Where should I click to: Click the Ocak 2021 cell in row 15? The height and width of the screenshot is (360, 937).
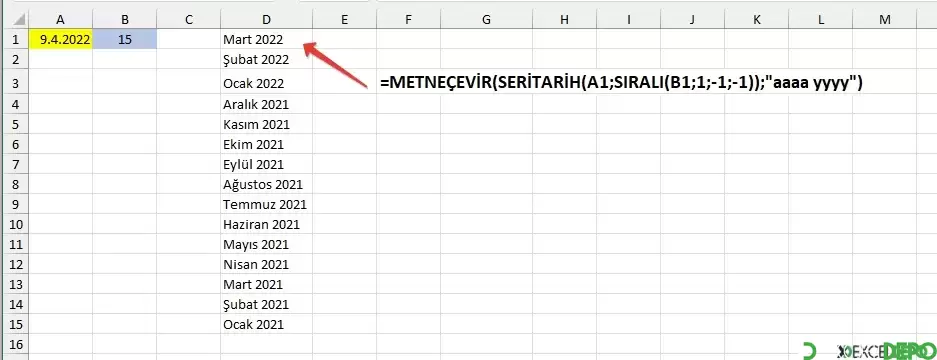pyautogui.click(x=266, y=325)
